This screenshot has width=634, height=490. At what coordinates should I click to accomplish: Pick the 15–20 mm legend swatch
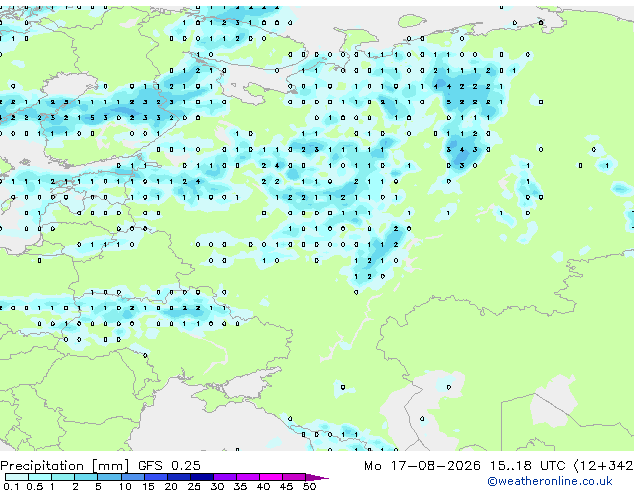coord(155,477)
